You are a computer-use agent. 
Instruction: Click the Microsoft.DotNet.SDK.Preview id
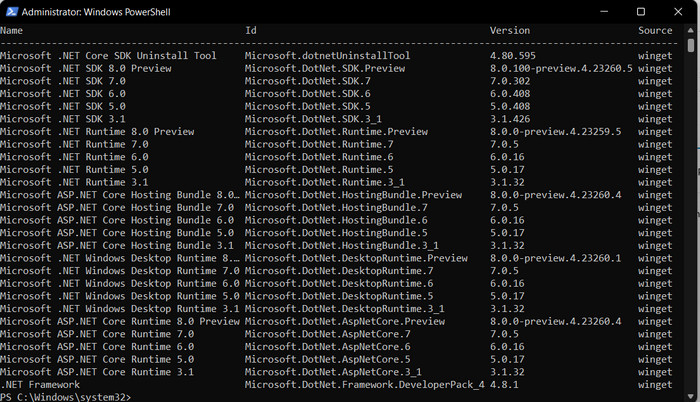[325, 68]
